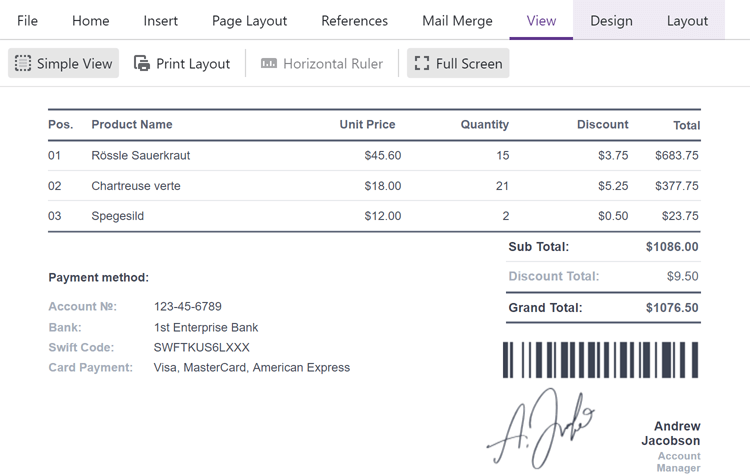Toggle the Simple View mode button

coord(64,63)
